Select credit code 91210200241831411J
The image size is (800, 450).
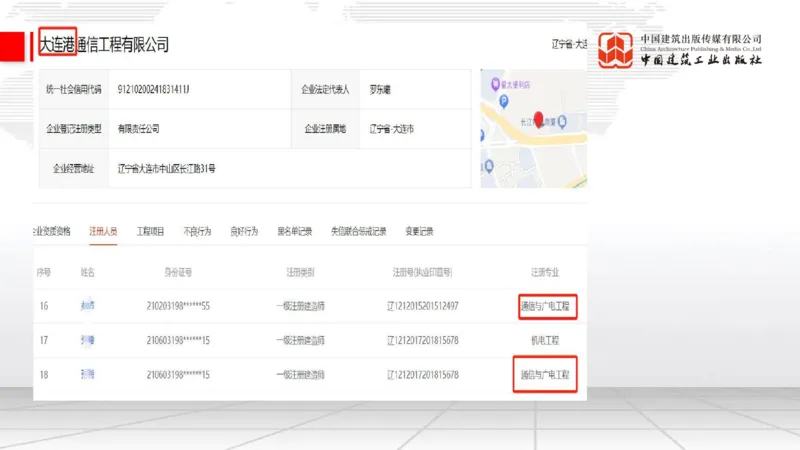(x=153, y=90)
